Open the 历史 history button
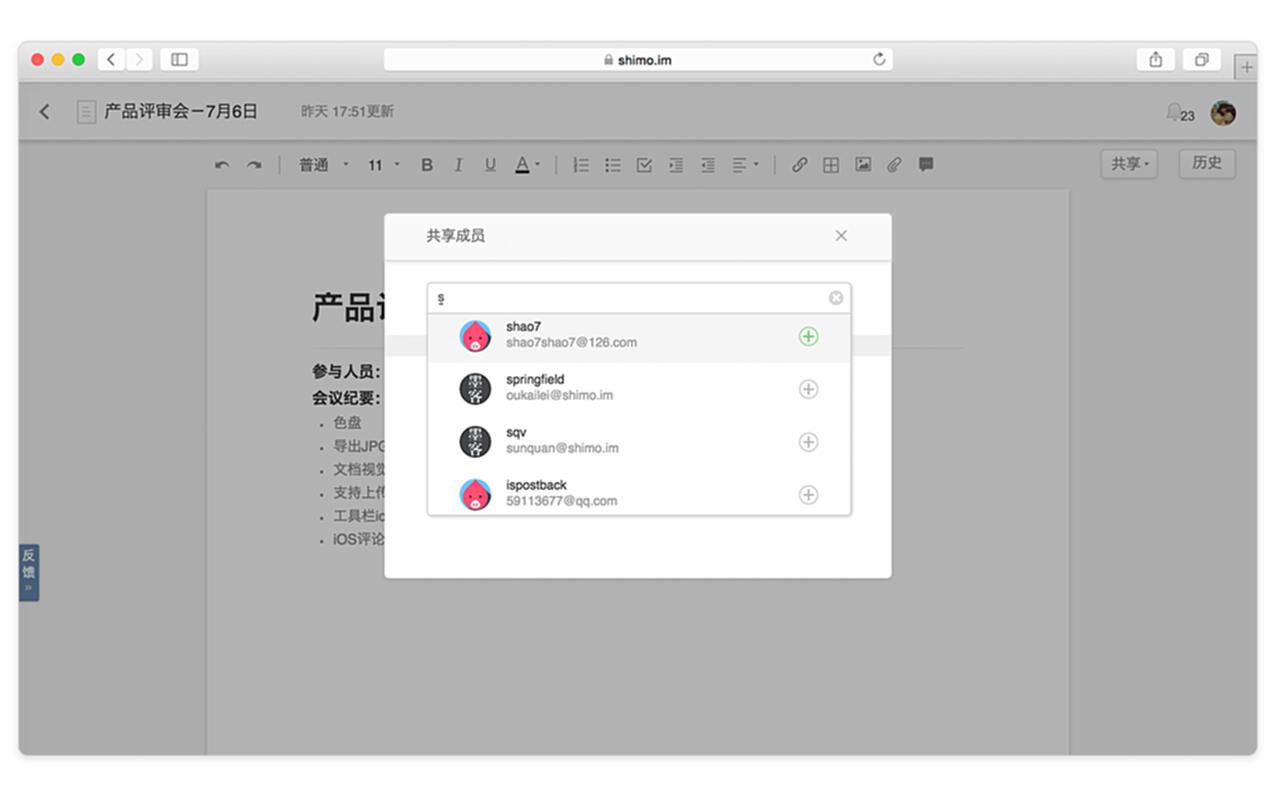This screenshot has height=798, width=1280. pos(1207,163)
